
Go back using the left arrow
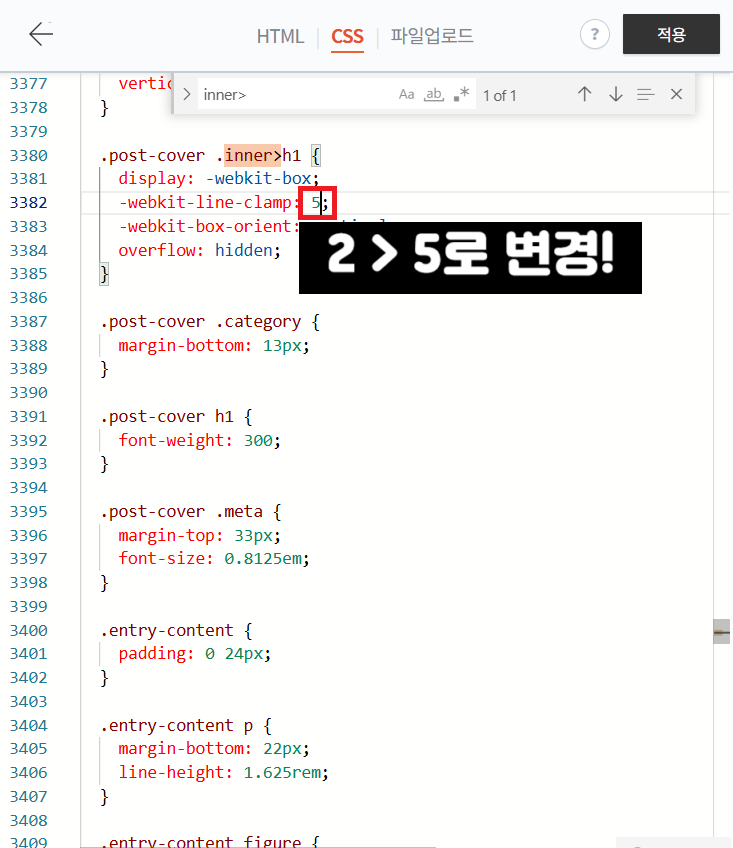pyautogui.click(x=41, y=35)
